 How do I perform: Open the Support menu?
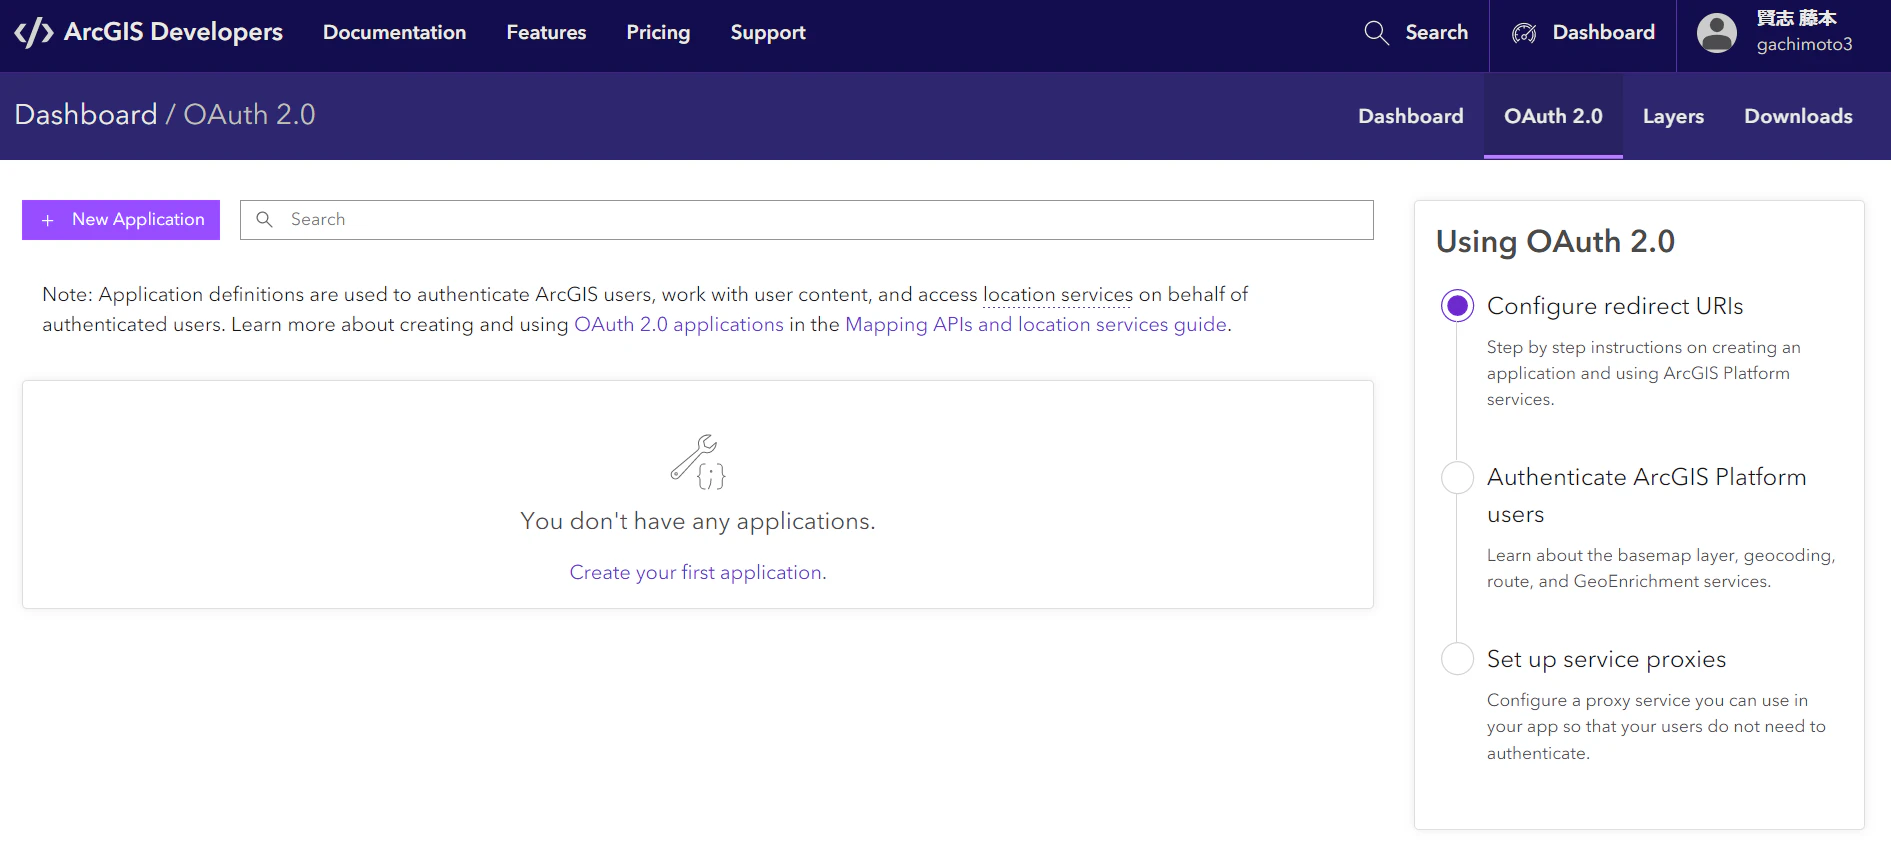click(768, 33)
